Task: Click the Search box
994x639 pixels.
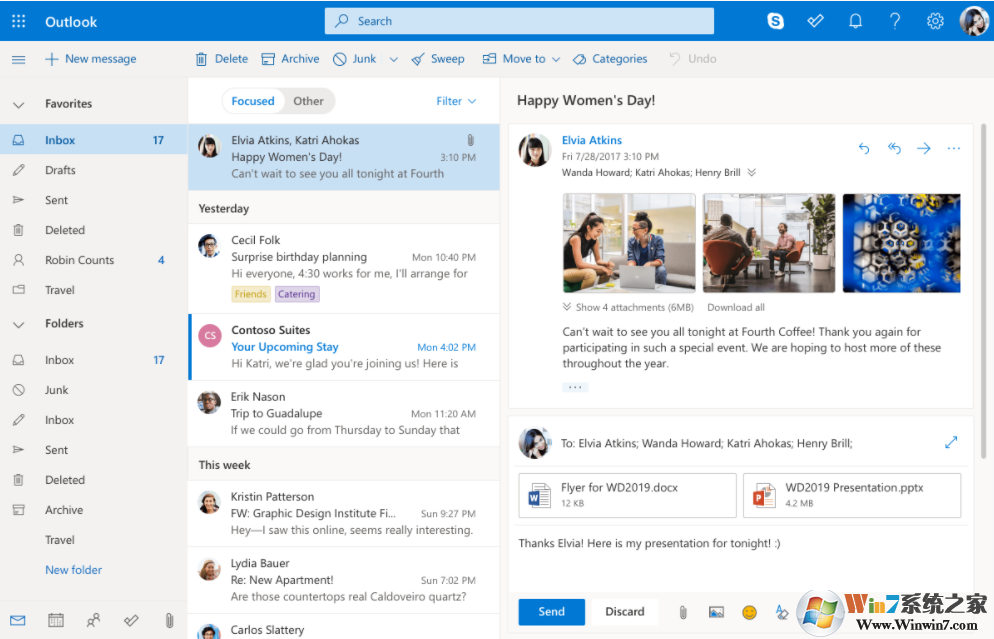Action: point(519,21)
